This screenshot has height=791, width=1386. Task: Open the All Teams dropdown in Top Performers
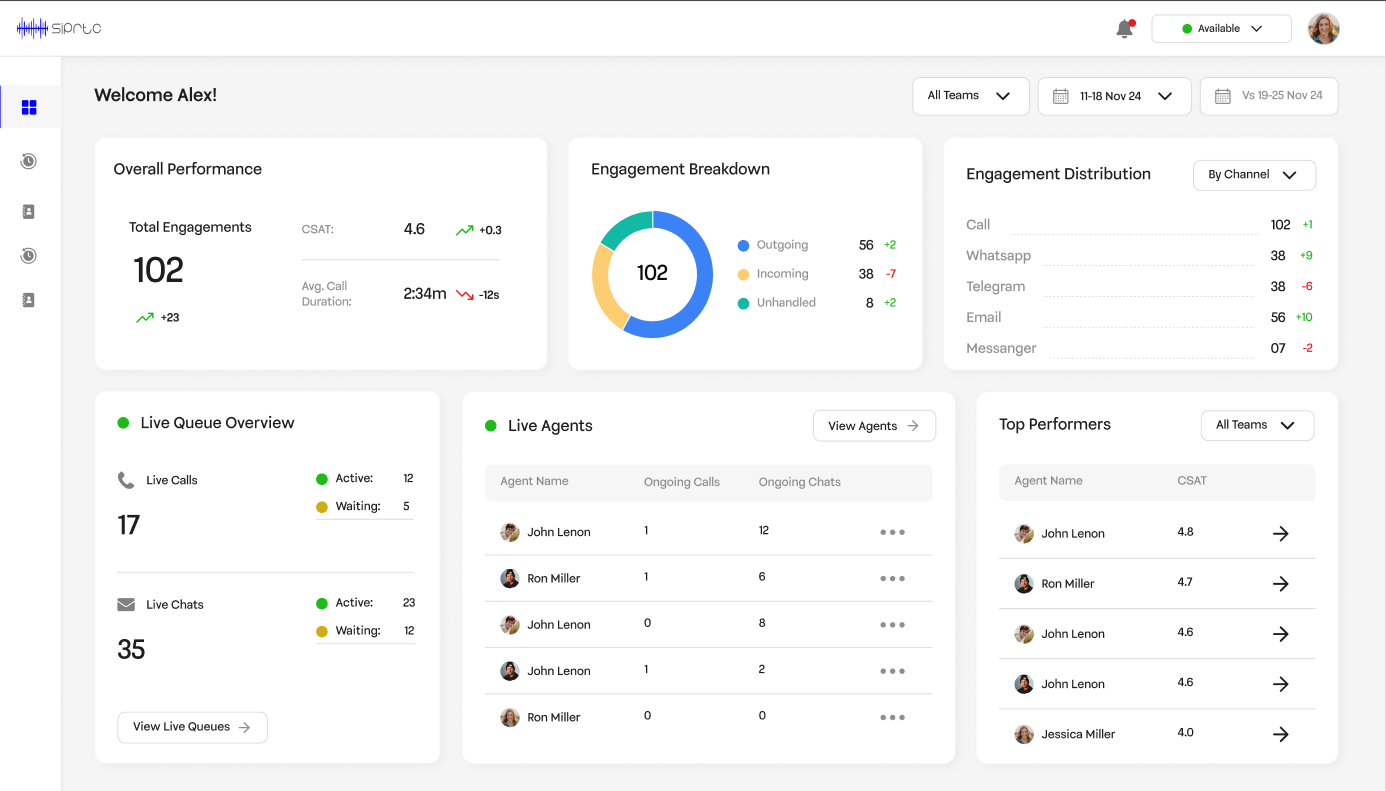click(1257, 425)
